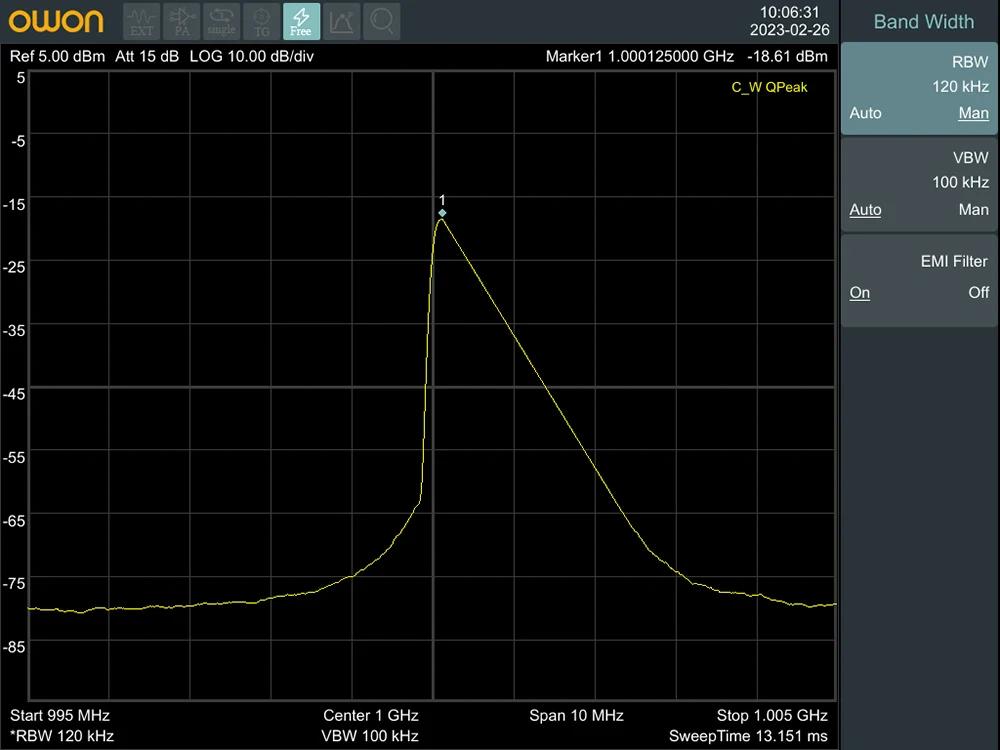This screenshot has width=1000, height=750.
Task: Set RBW to Man mode
Action: pos(973,113)
